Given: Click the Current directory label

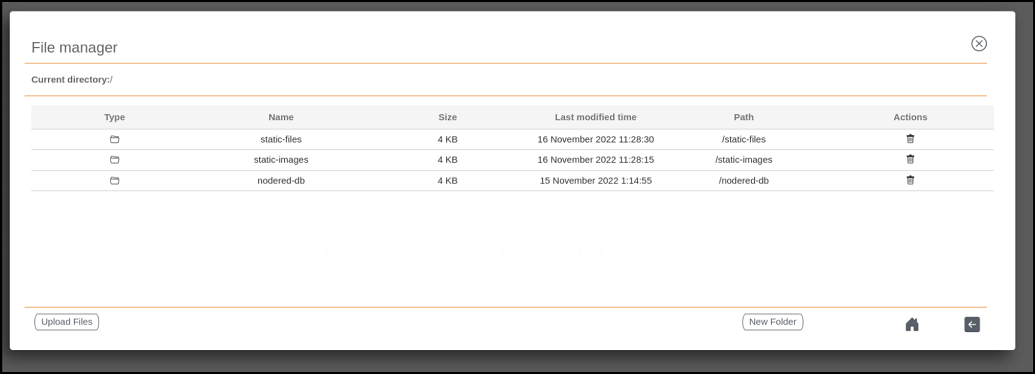Looking at the screenshot, I should [x=72, y=80].
